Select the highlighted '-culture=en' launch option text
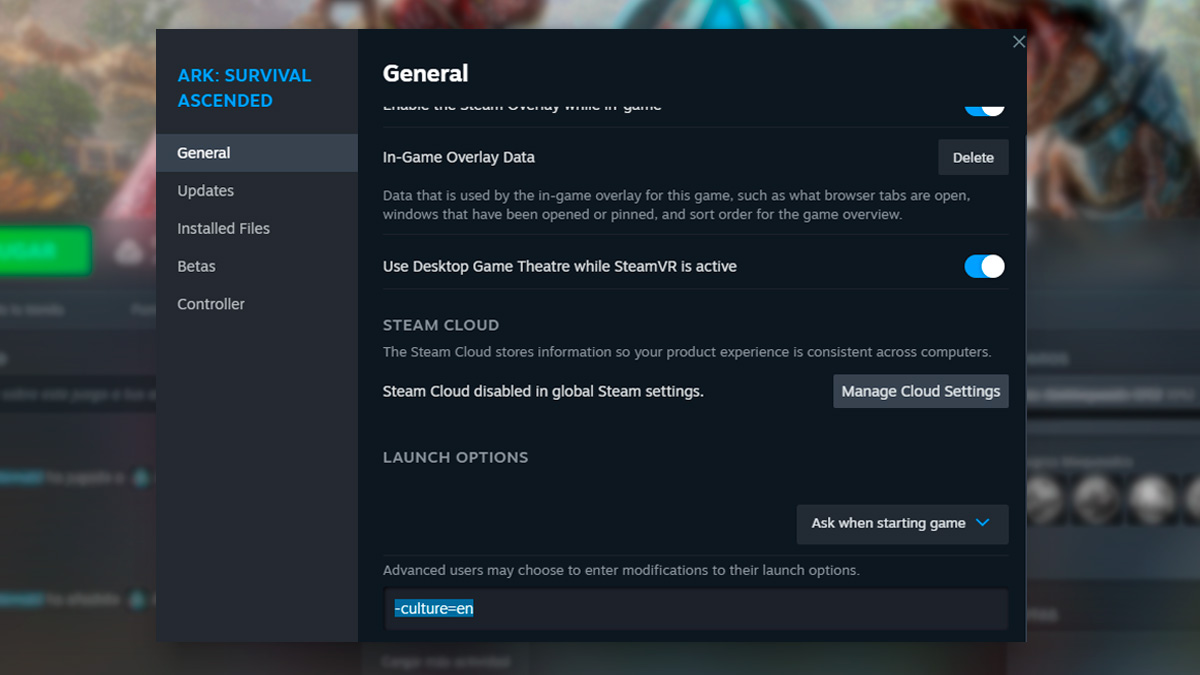1200x675 pixels. (x=433, y=608)
